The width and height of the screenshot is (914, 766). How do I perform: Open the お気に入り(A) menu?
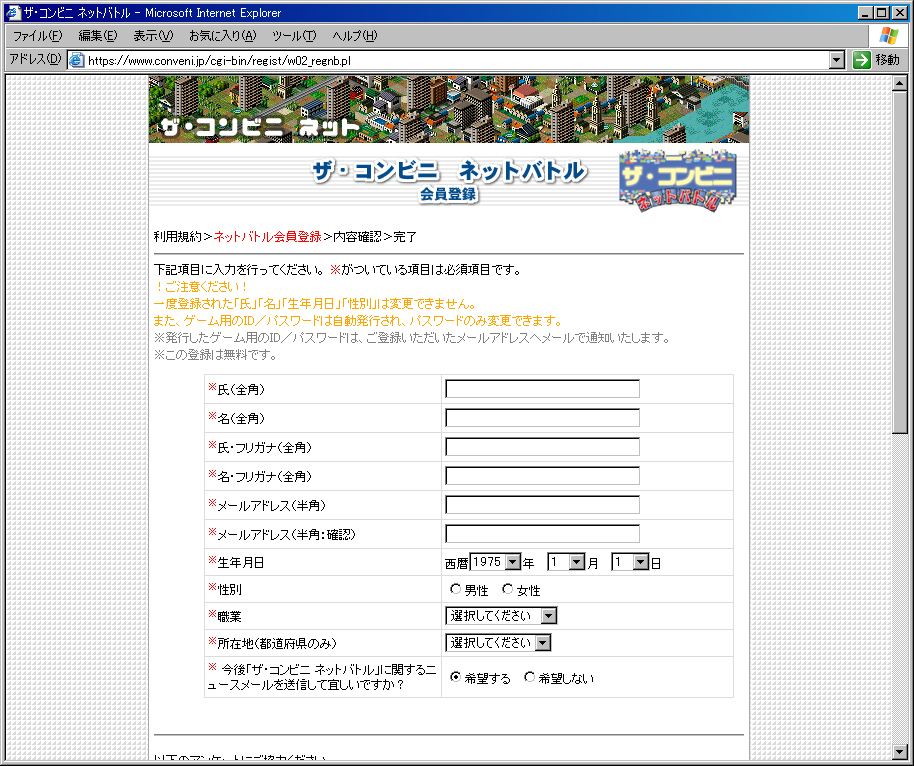pyautogui.click(x=223, y=36)
